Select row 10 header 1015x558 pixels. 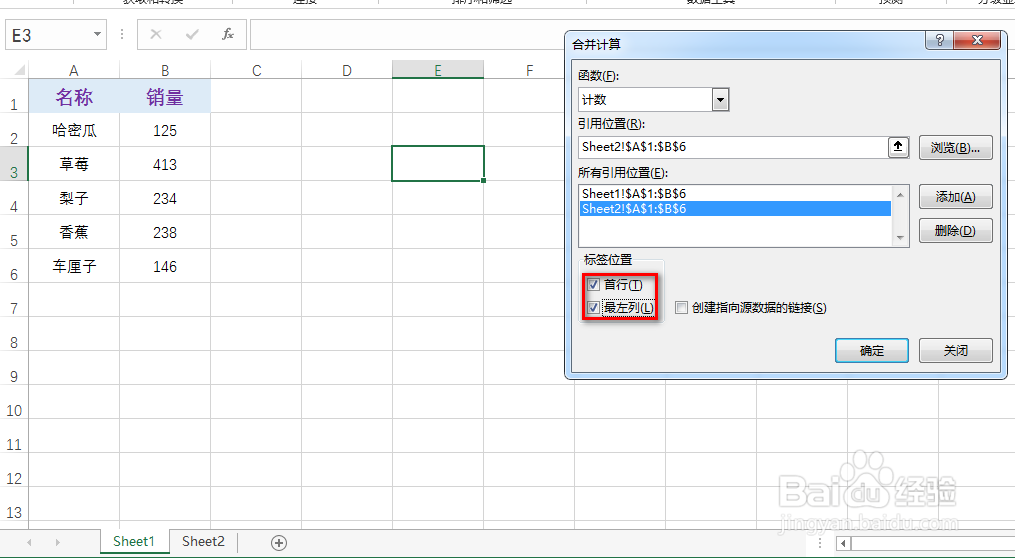(x=14, y=401)
